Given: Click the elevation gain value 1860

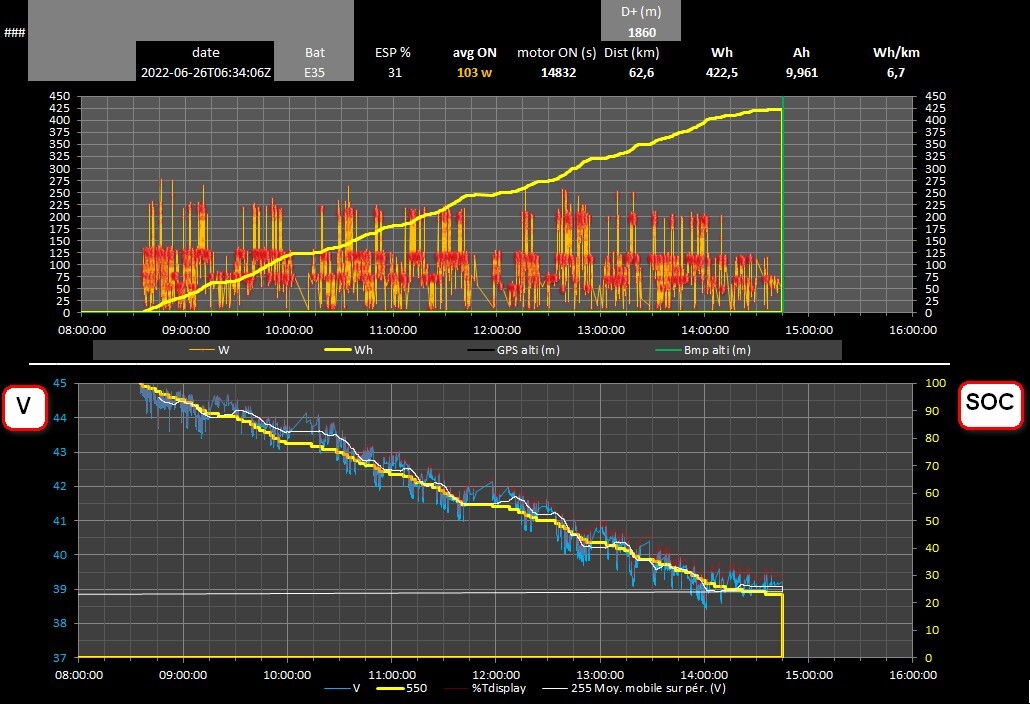Looking at the screenshot, I should pos(642,32).
